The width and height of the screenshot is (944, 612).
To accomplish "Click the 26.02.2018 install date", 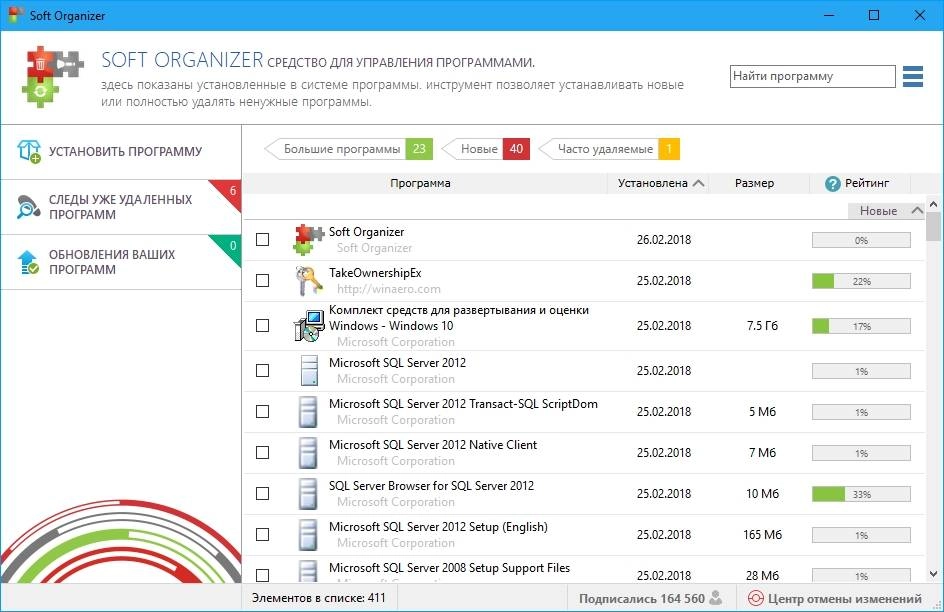I will 664,240.
